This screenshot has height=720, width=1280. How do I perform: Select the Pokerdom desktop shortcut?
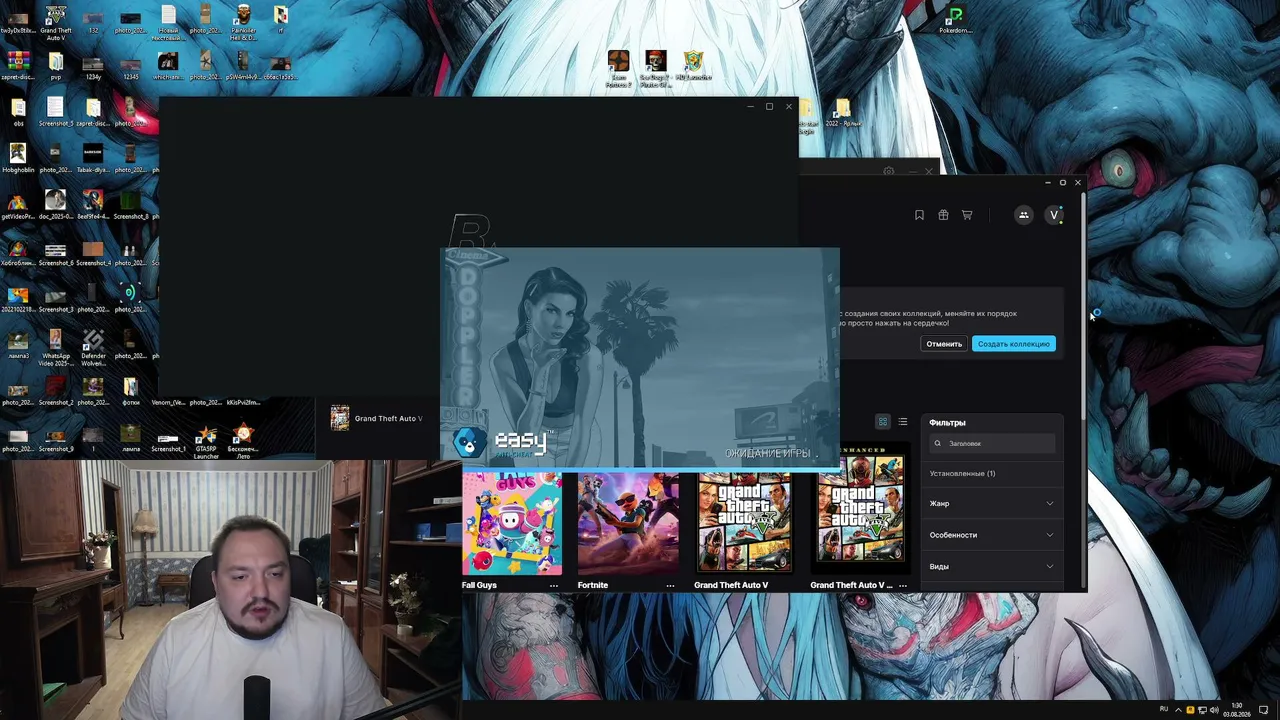pyautogui.click(x=955, y=20)
